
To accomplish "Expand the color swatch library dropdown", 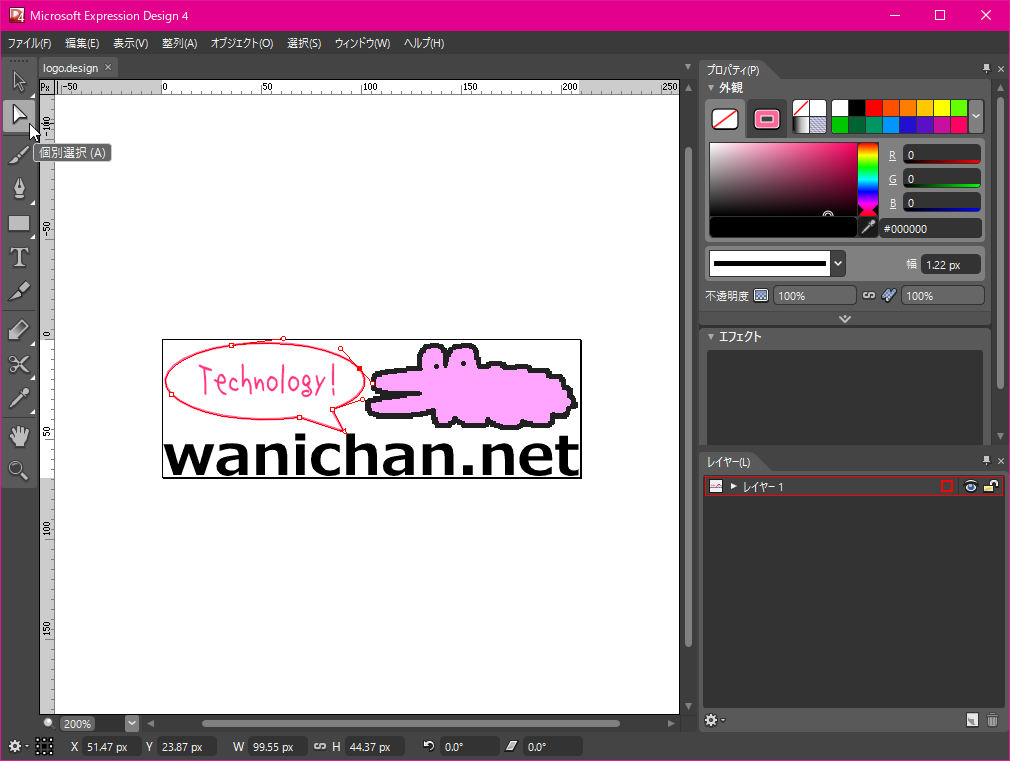I will coord(976,116).
